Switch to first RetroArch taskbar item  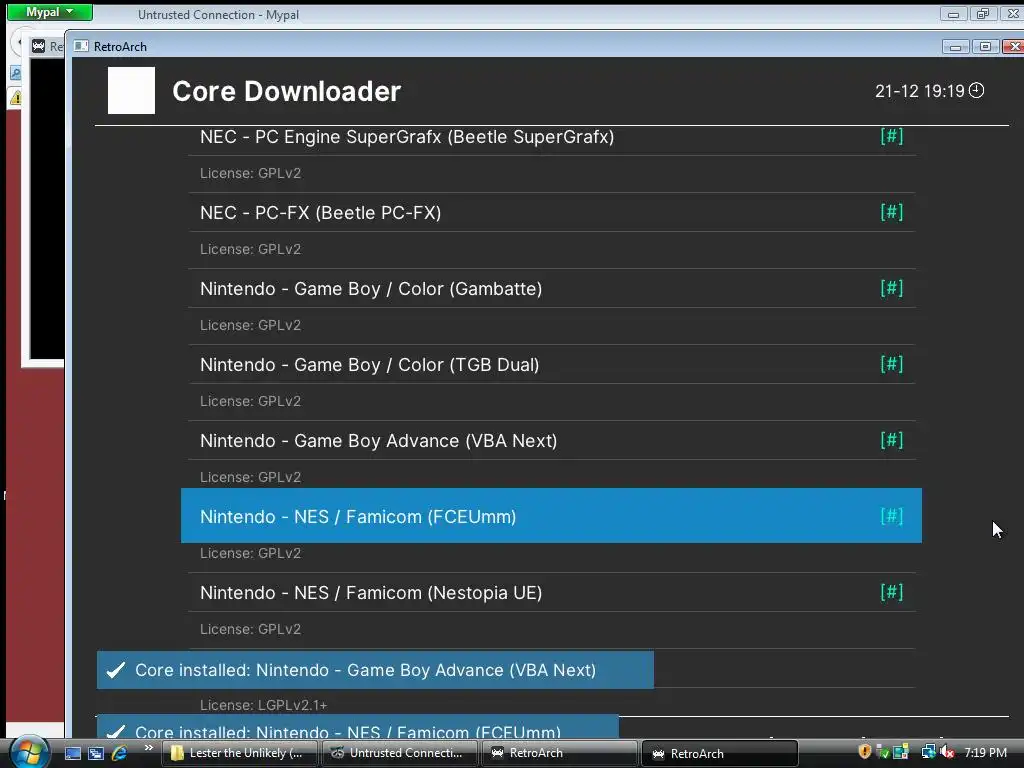[560, 753]
